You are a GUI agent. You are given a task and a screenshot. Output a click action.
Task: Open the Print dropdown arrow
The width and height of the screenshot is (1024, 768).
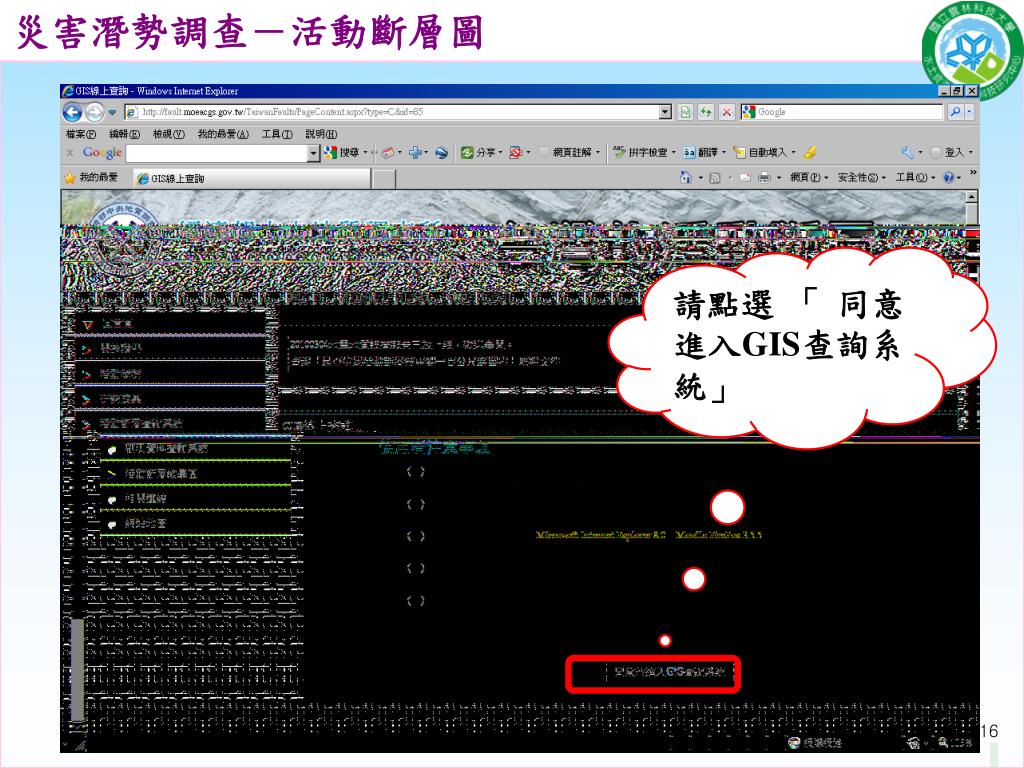pos(778,178)
